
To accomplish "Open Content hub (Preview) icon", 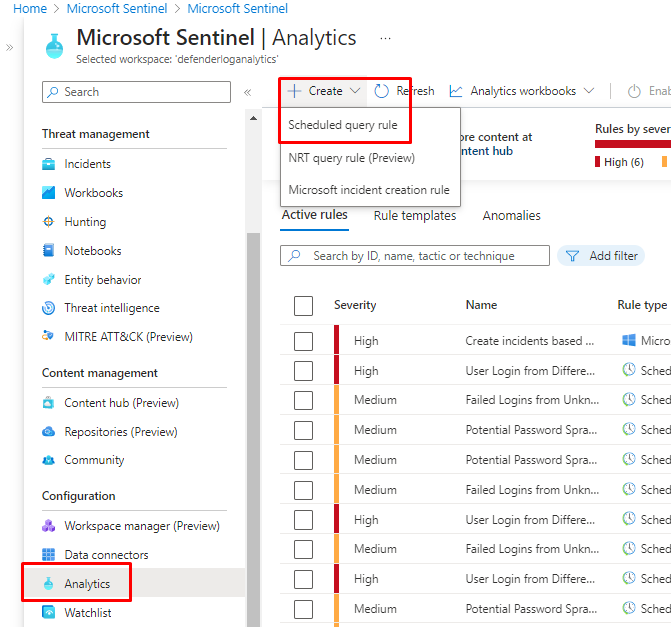I will pyautogui.click(x=49, y=403).
